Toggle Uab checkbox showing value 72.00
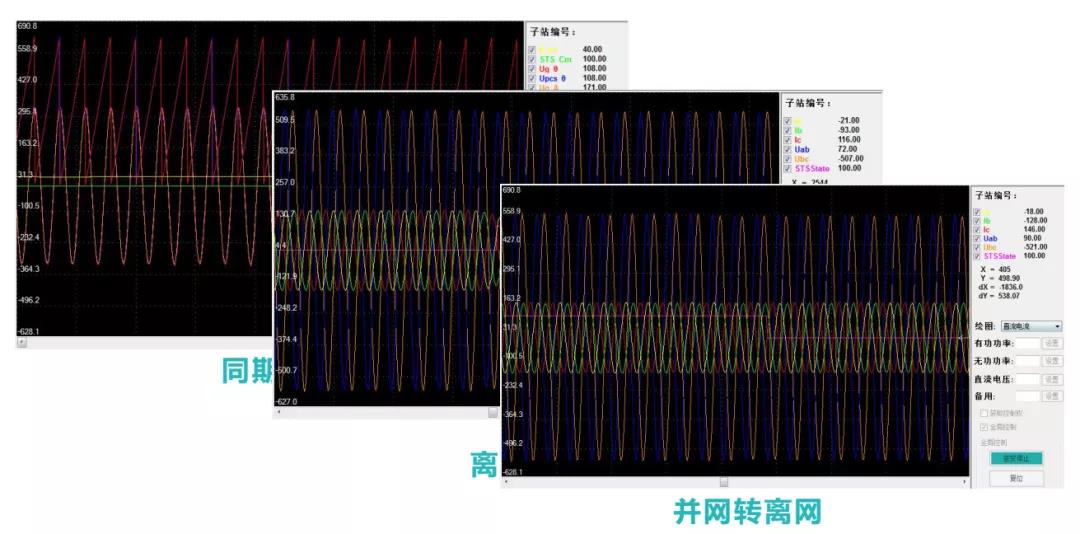 pos(788,149)
